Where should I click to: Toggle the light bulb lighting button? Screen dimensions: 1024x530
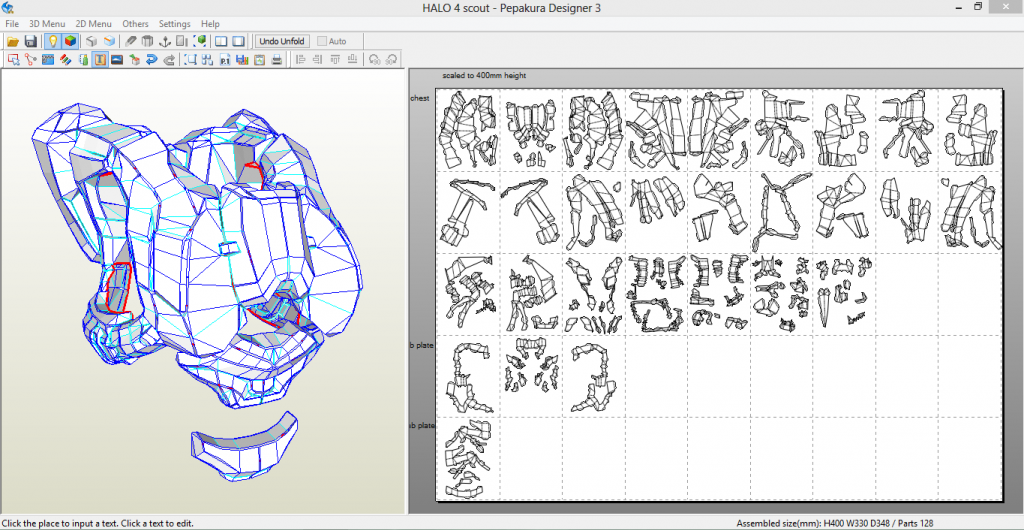[x=53, y=41]
